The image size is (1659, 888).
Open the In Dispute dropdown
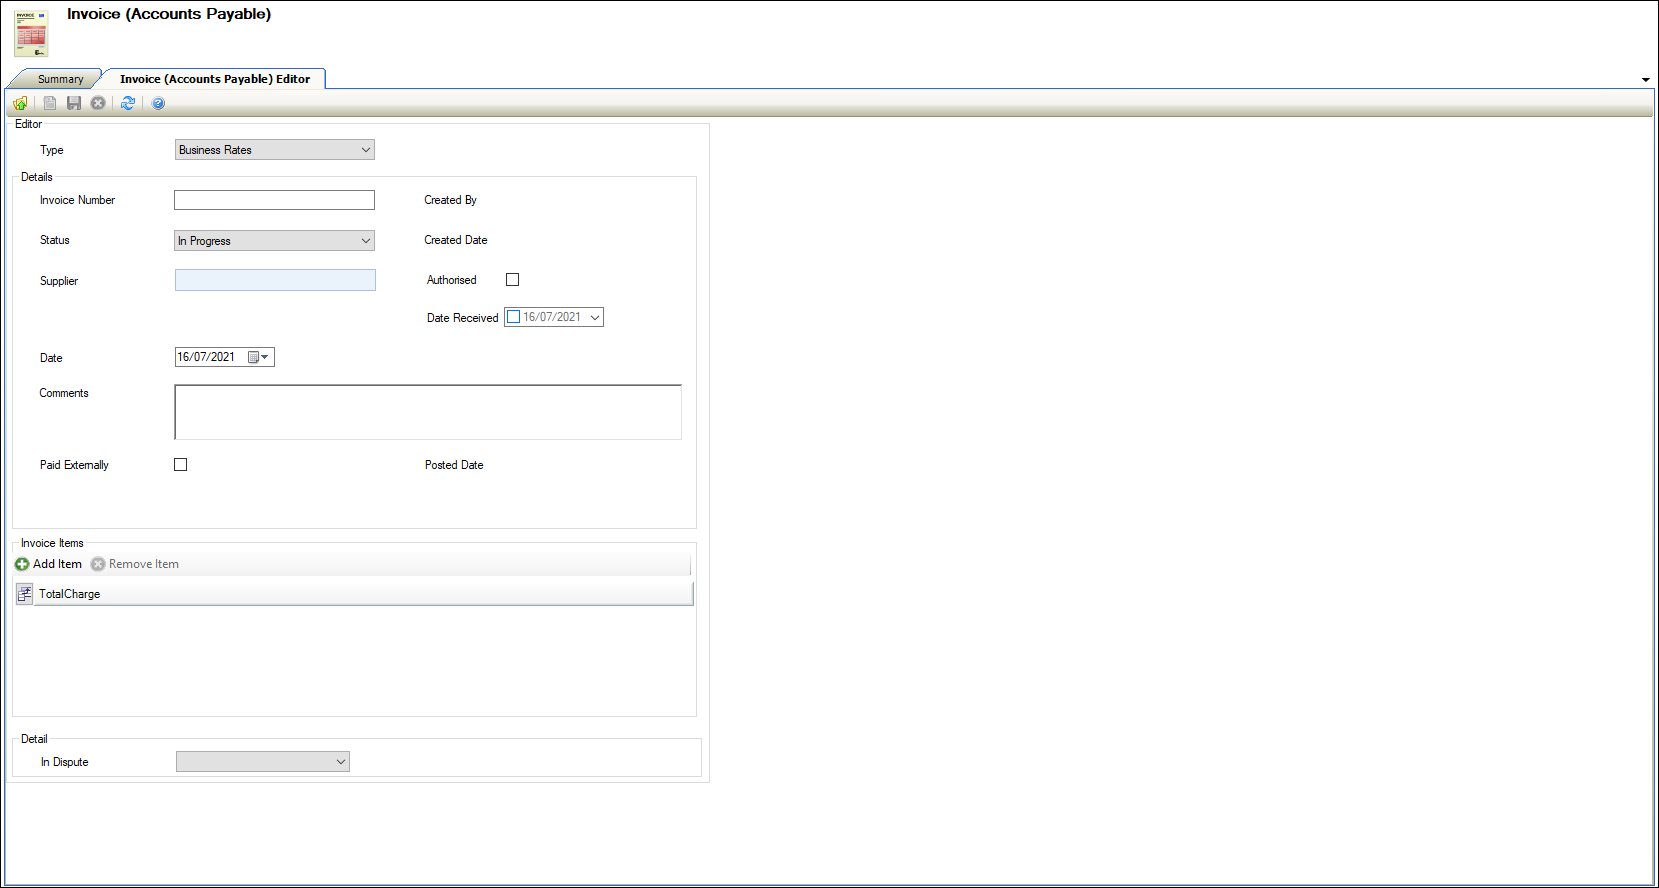pos(340,762)
